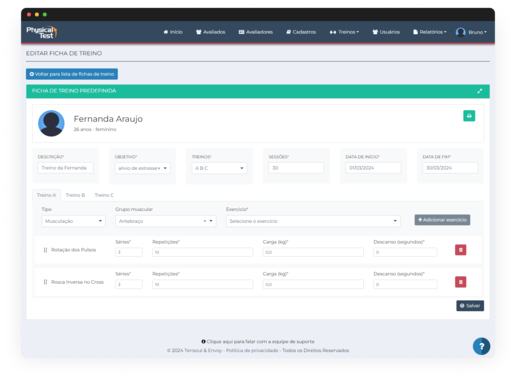Edit Repetições for Rosca Inversa no Cross

pyautogui.click(x=202, y=284)
